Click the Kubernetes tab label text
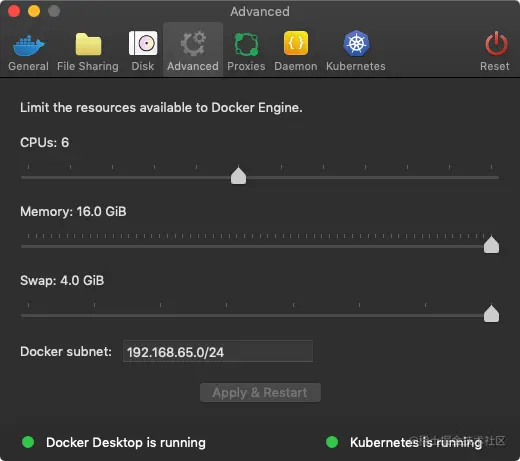 356,66
